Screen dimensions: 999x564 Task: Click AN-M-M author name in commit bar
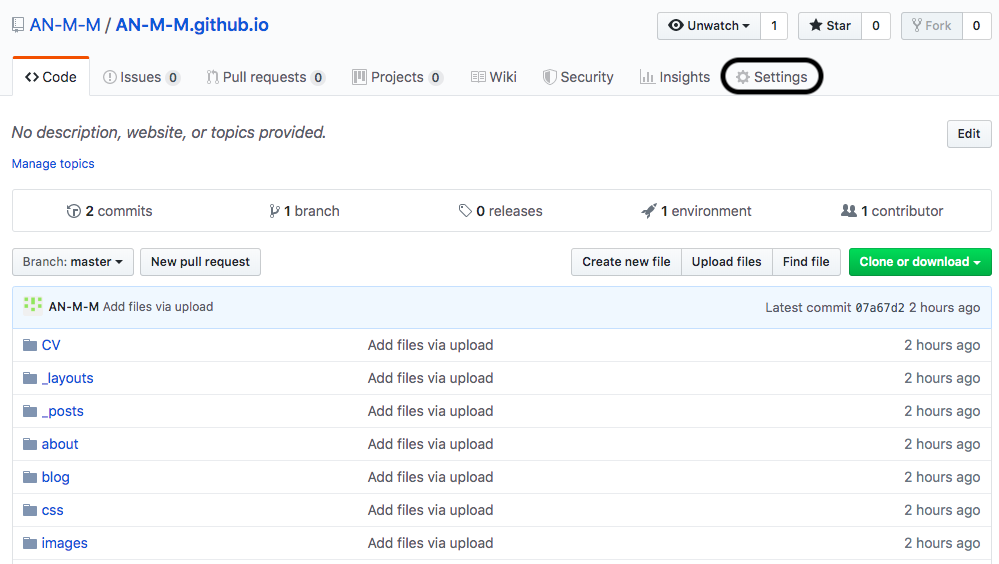pos(74,307)
